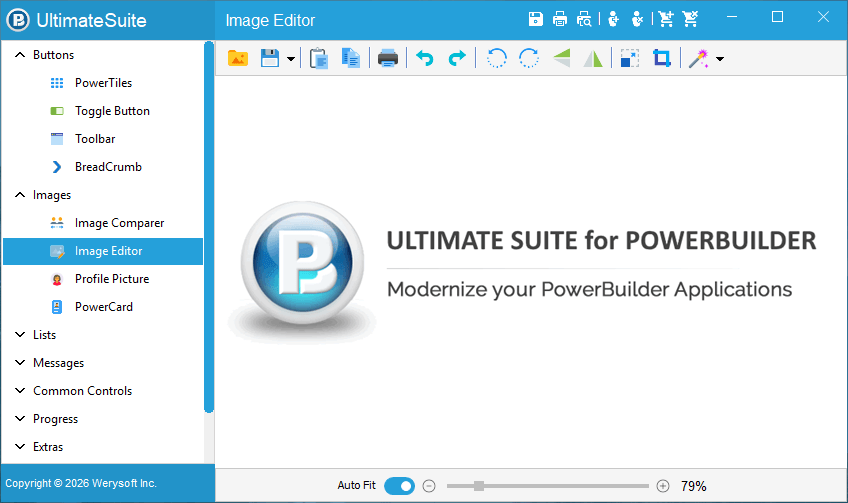Image resolution: width=848 pixels, height=503 pixels.
Task: Click the zoom slider handle
Action: [479, 486]
